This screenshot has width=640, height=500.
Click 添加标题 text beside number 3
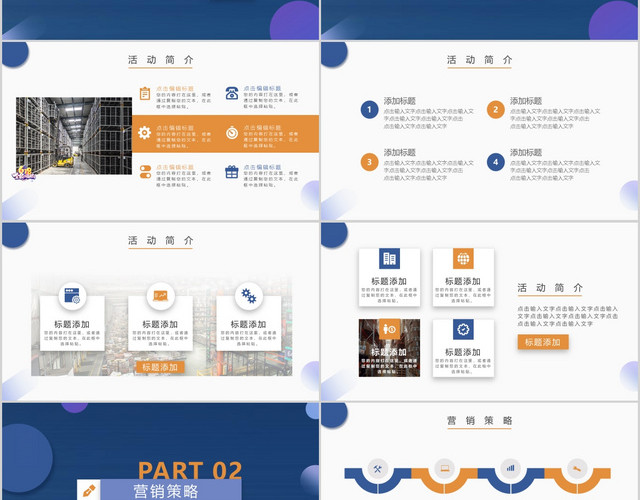click(400, 153)
